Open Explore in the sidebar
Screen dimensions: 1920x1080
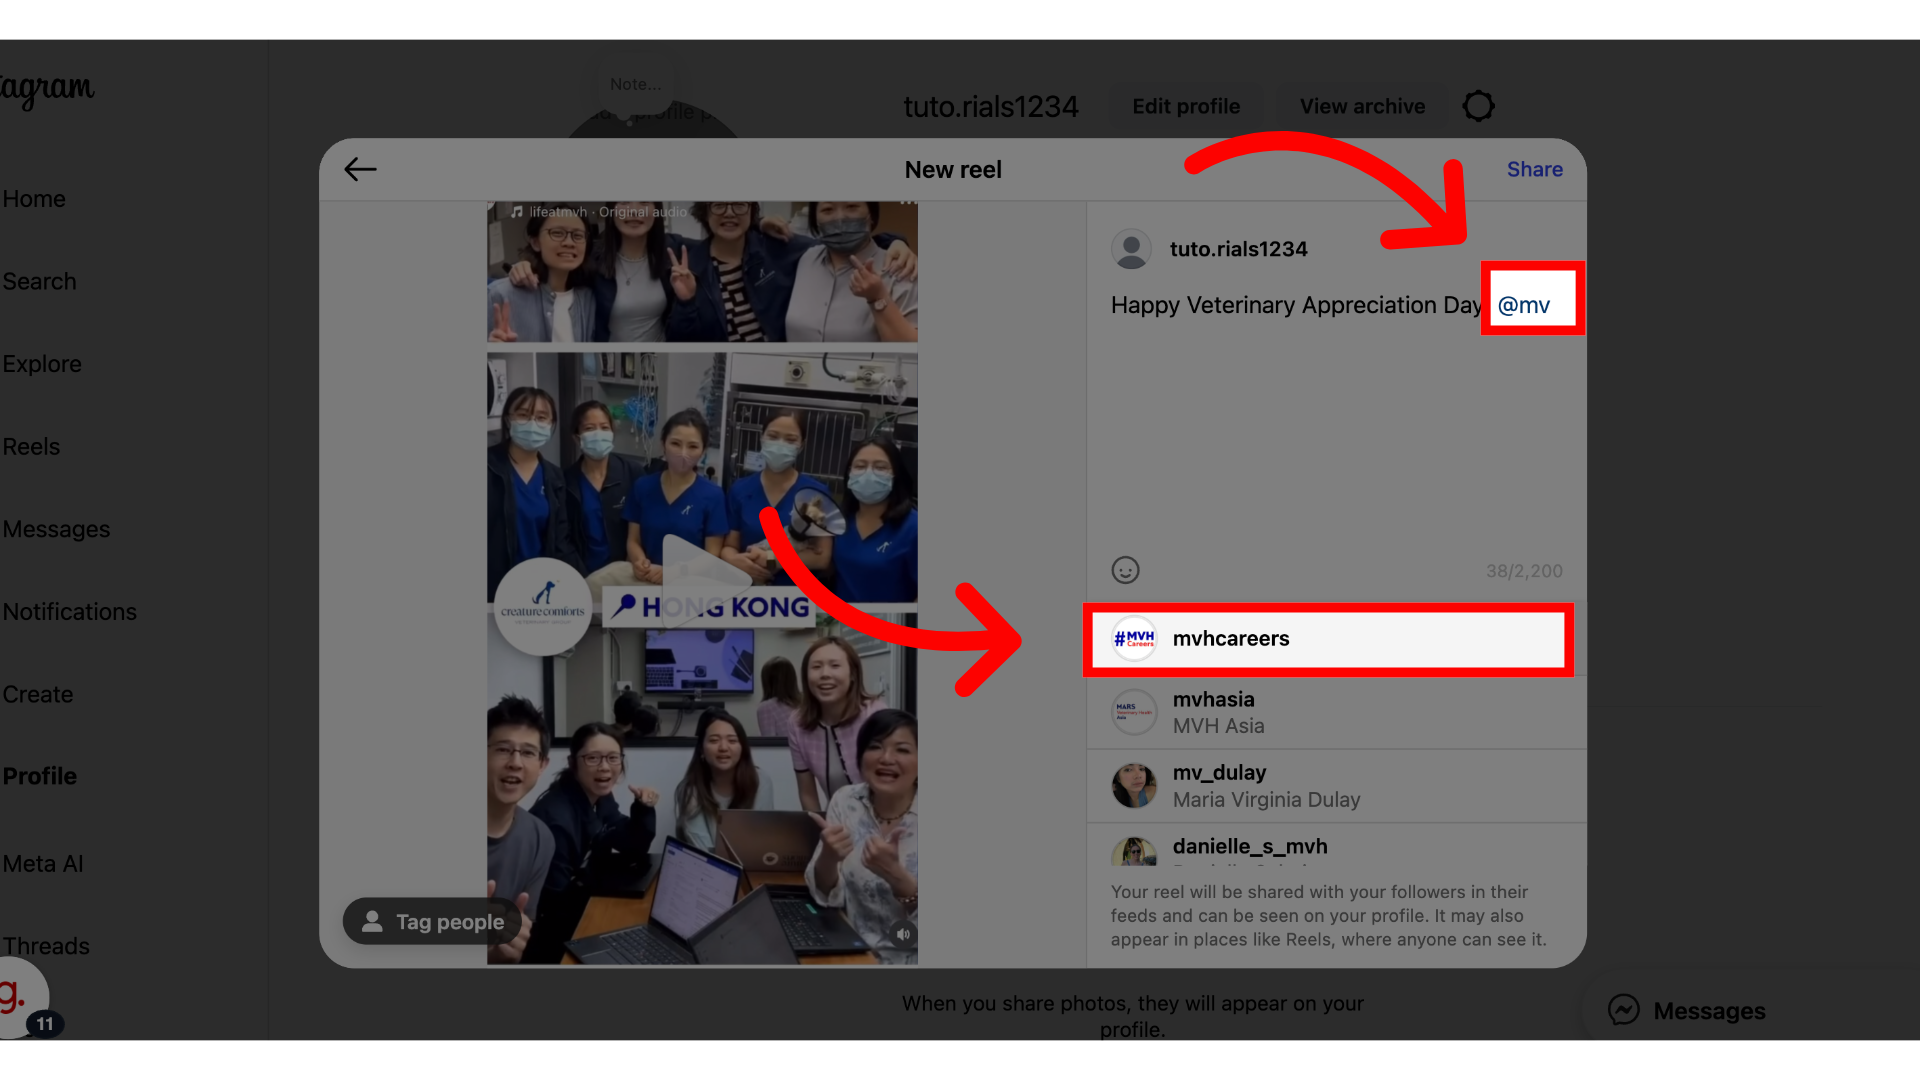[42, 364]
